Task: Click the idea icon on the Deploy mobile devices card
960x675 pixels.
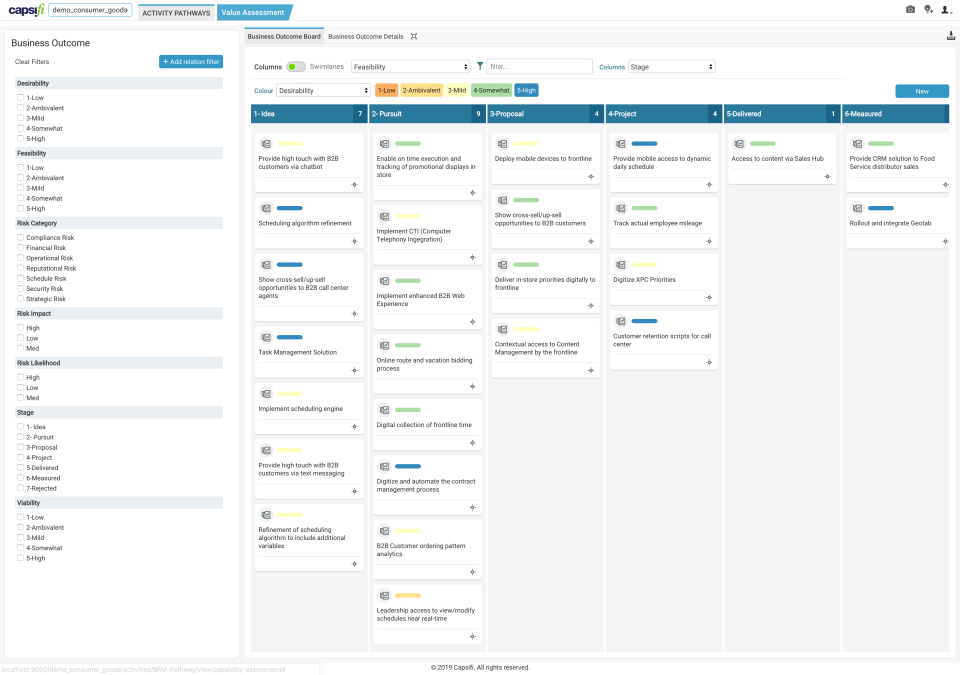Action: coord(501,143)
